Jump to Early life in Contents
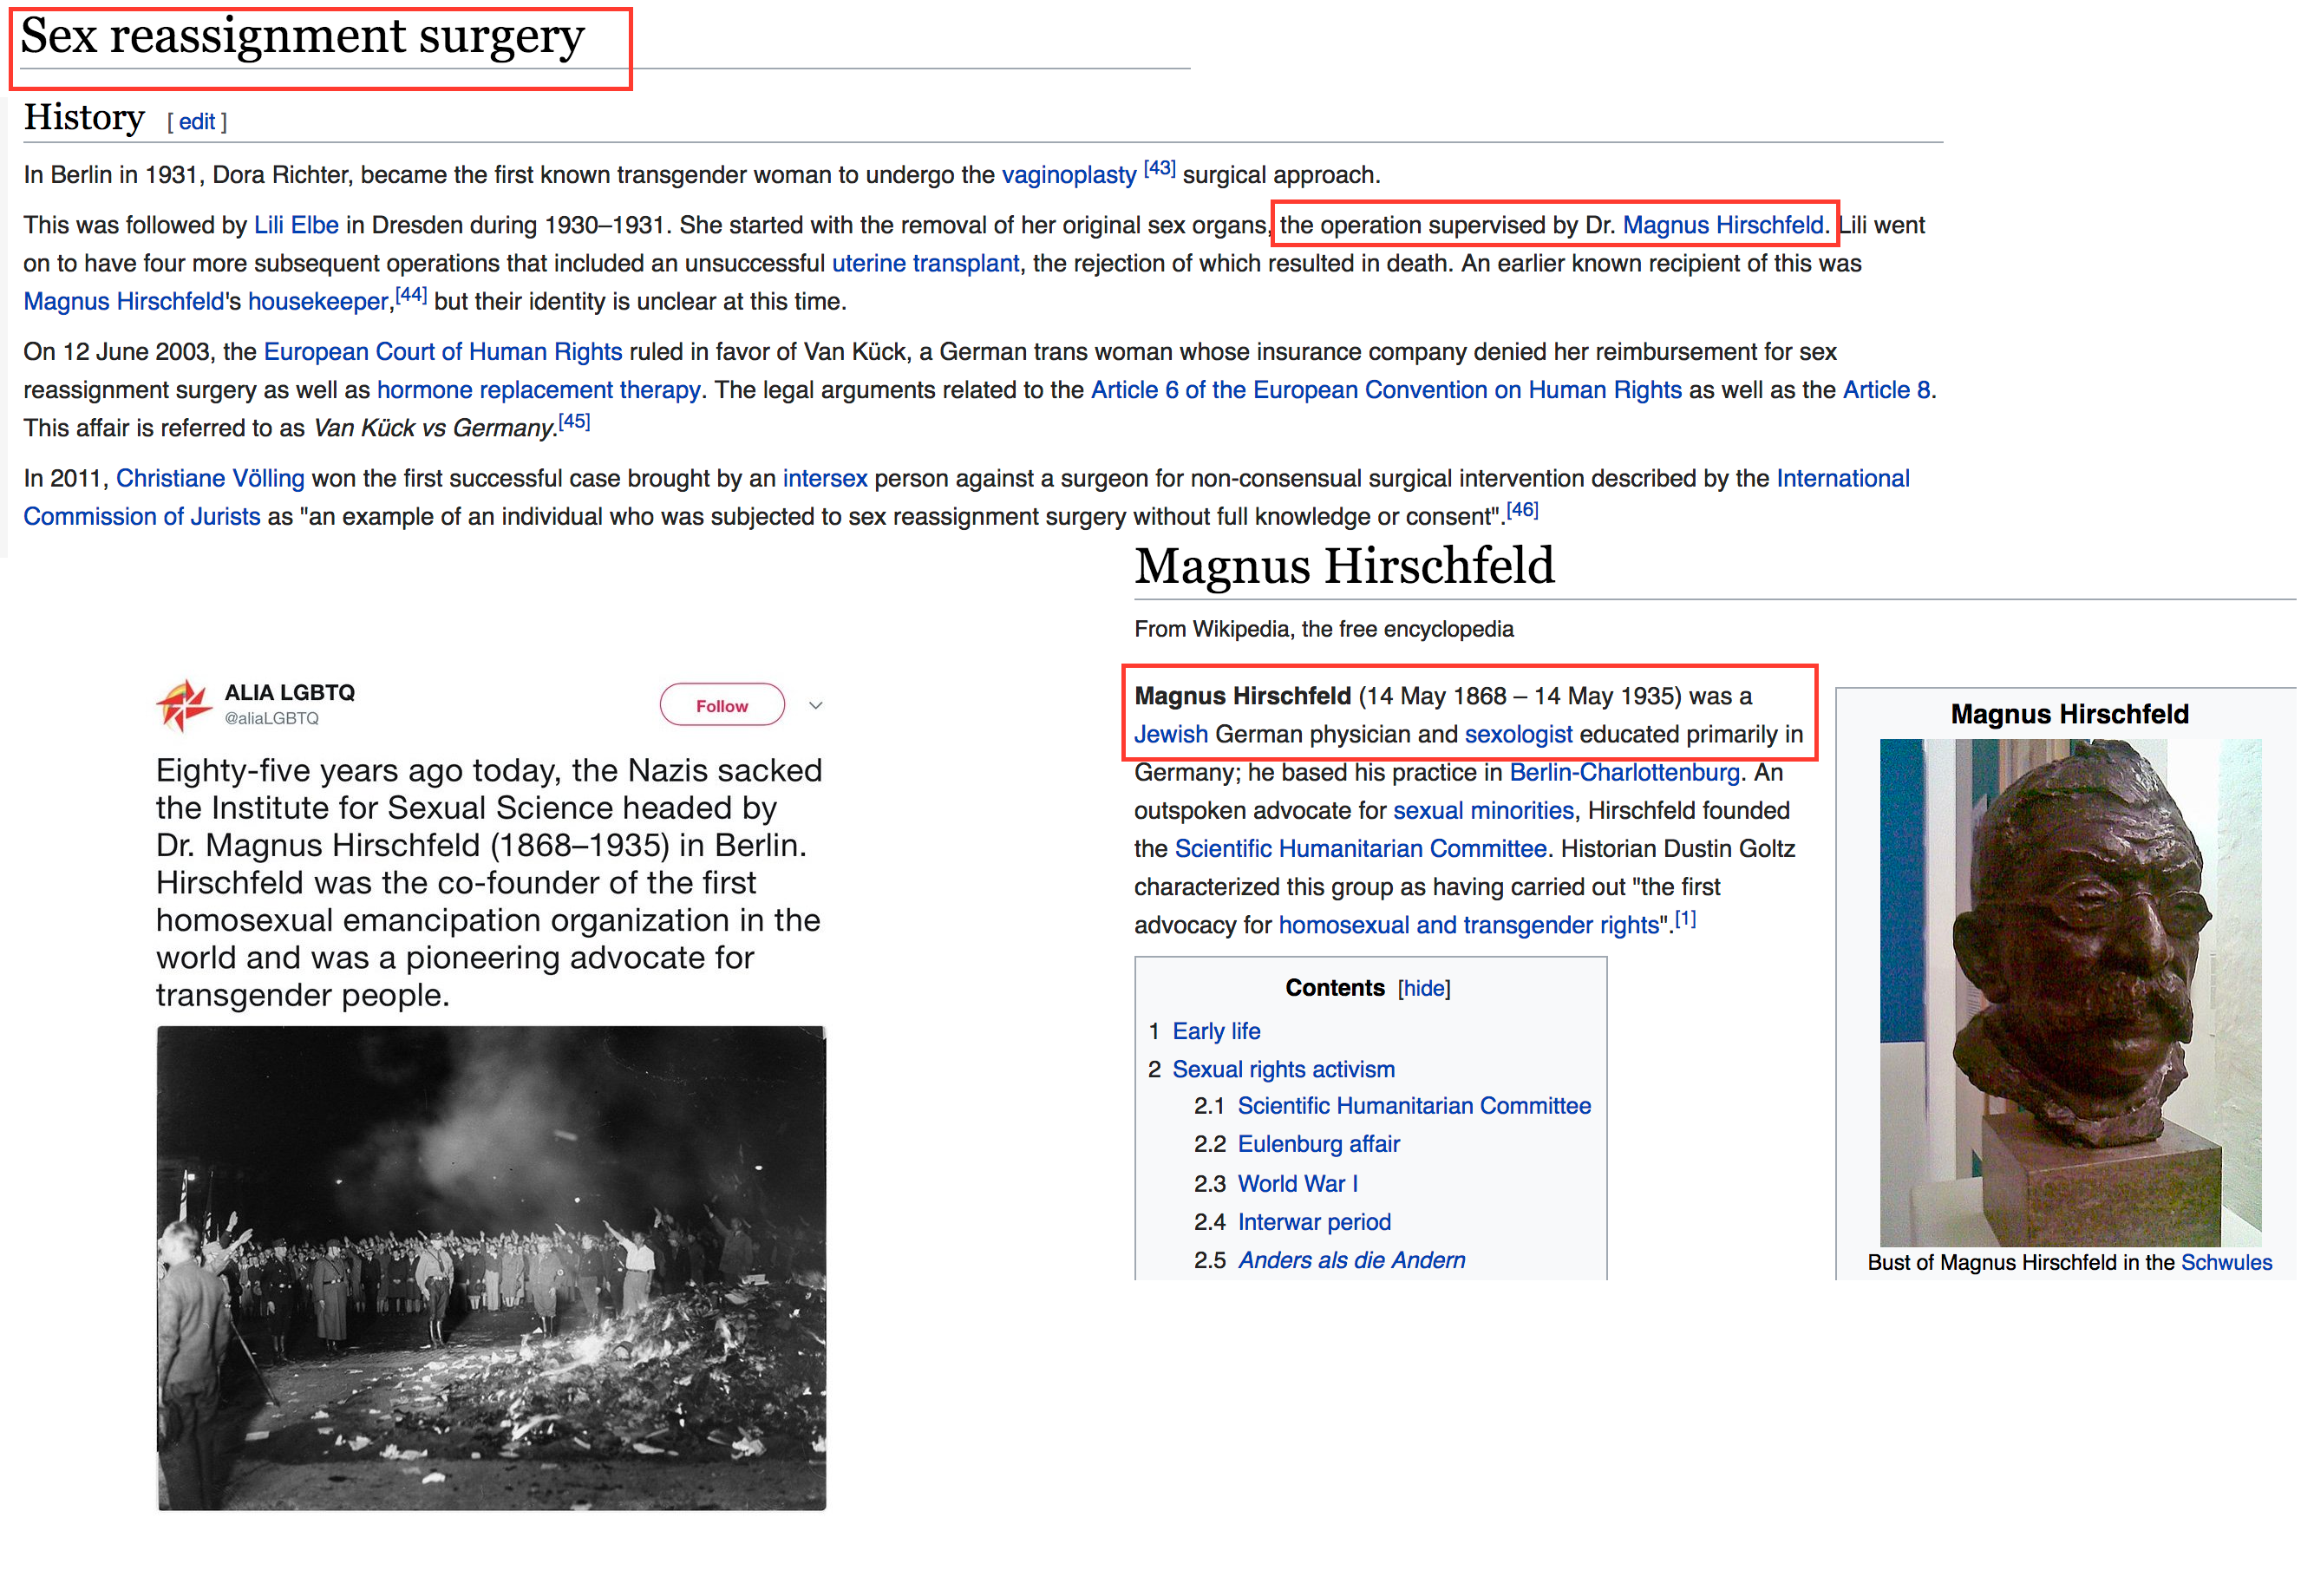 click(1216, 1031)
